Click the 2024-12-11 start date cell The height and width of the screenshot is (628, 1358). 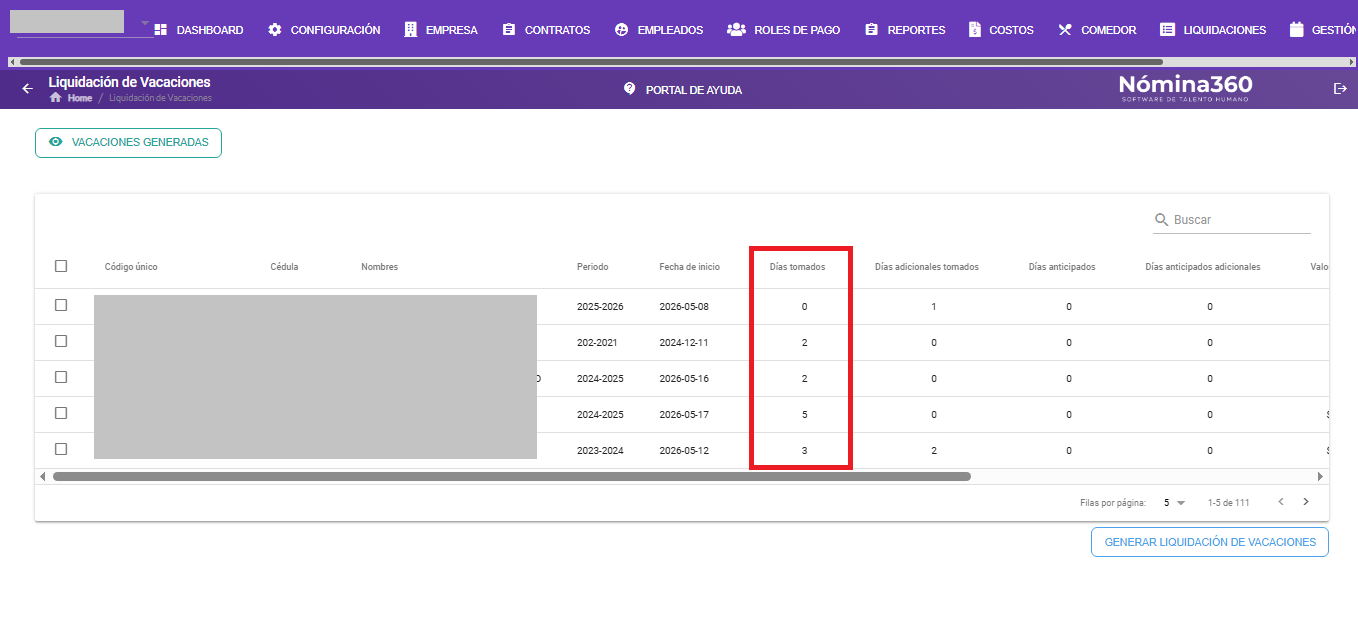tap(684, 342)
